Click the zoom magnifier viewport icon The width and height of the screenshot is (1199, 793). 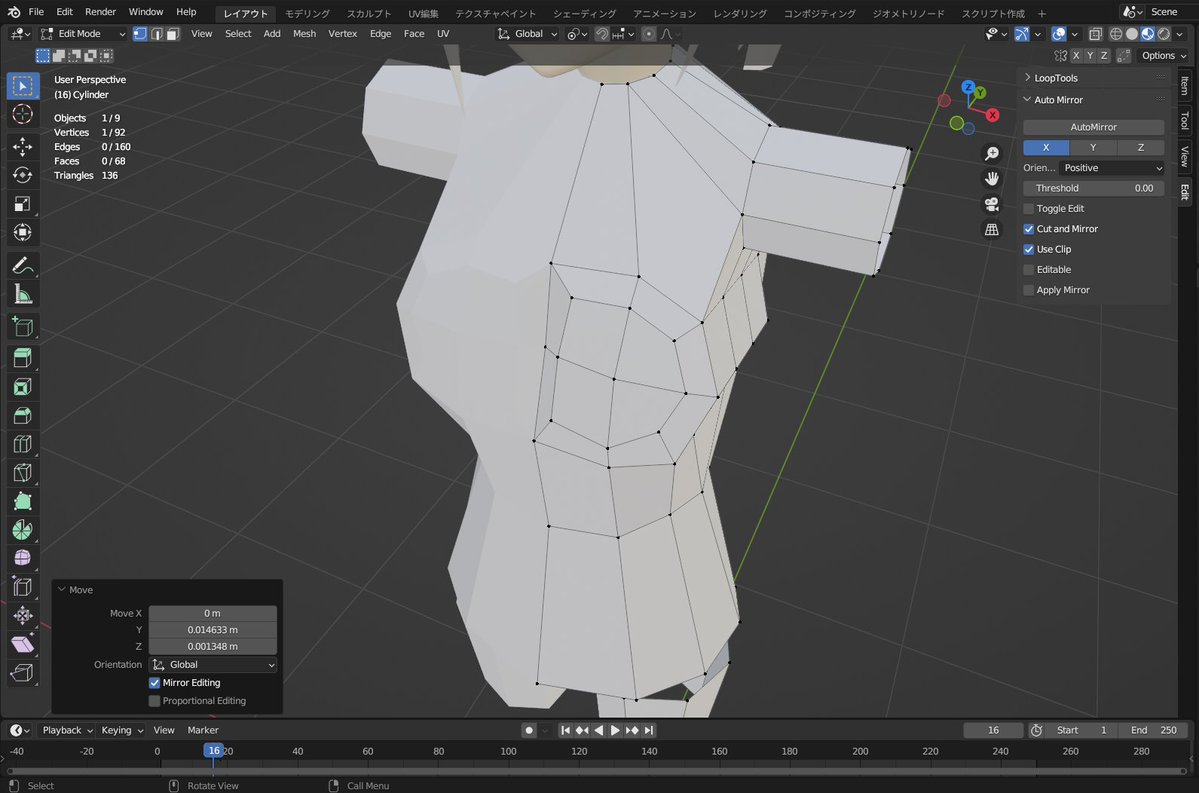(x=992, y=154)
